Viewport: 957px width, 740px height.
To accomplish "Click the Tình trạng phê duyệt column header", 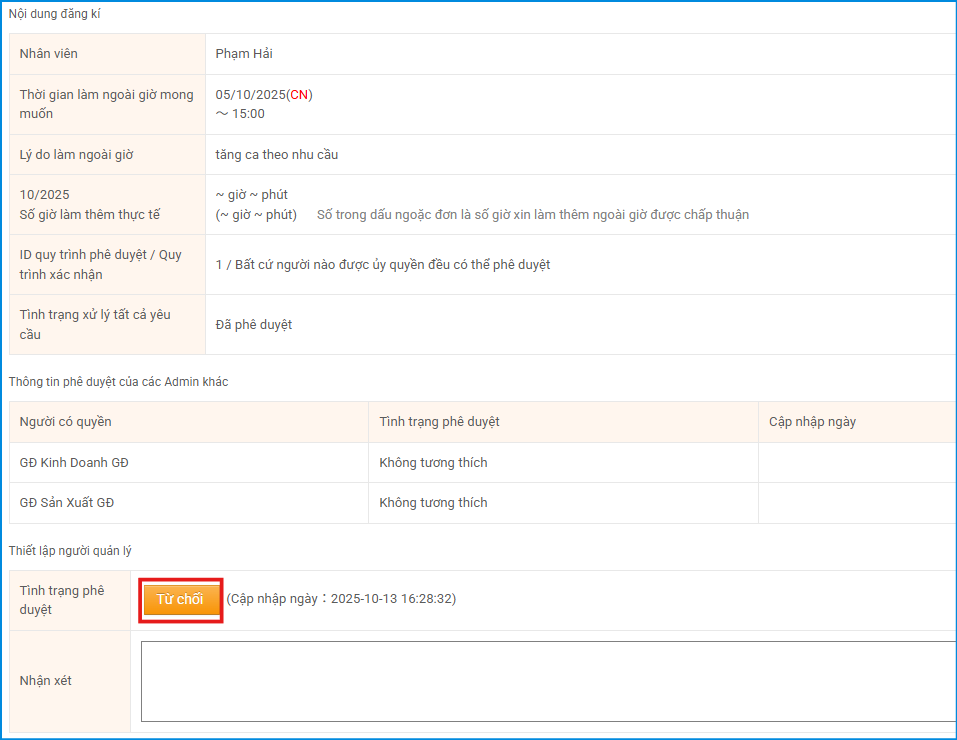I will click(439, 422).
